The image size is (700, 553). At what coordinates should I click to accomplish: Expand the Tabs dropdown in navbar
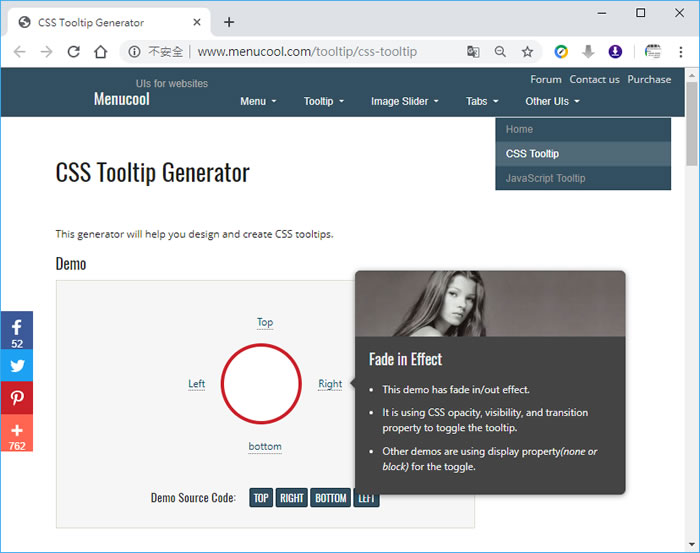tap(482, 101)
